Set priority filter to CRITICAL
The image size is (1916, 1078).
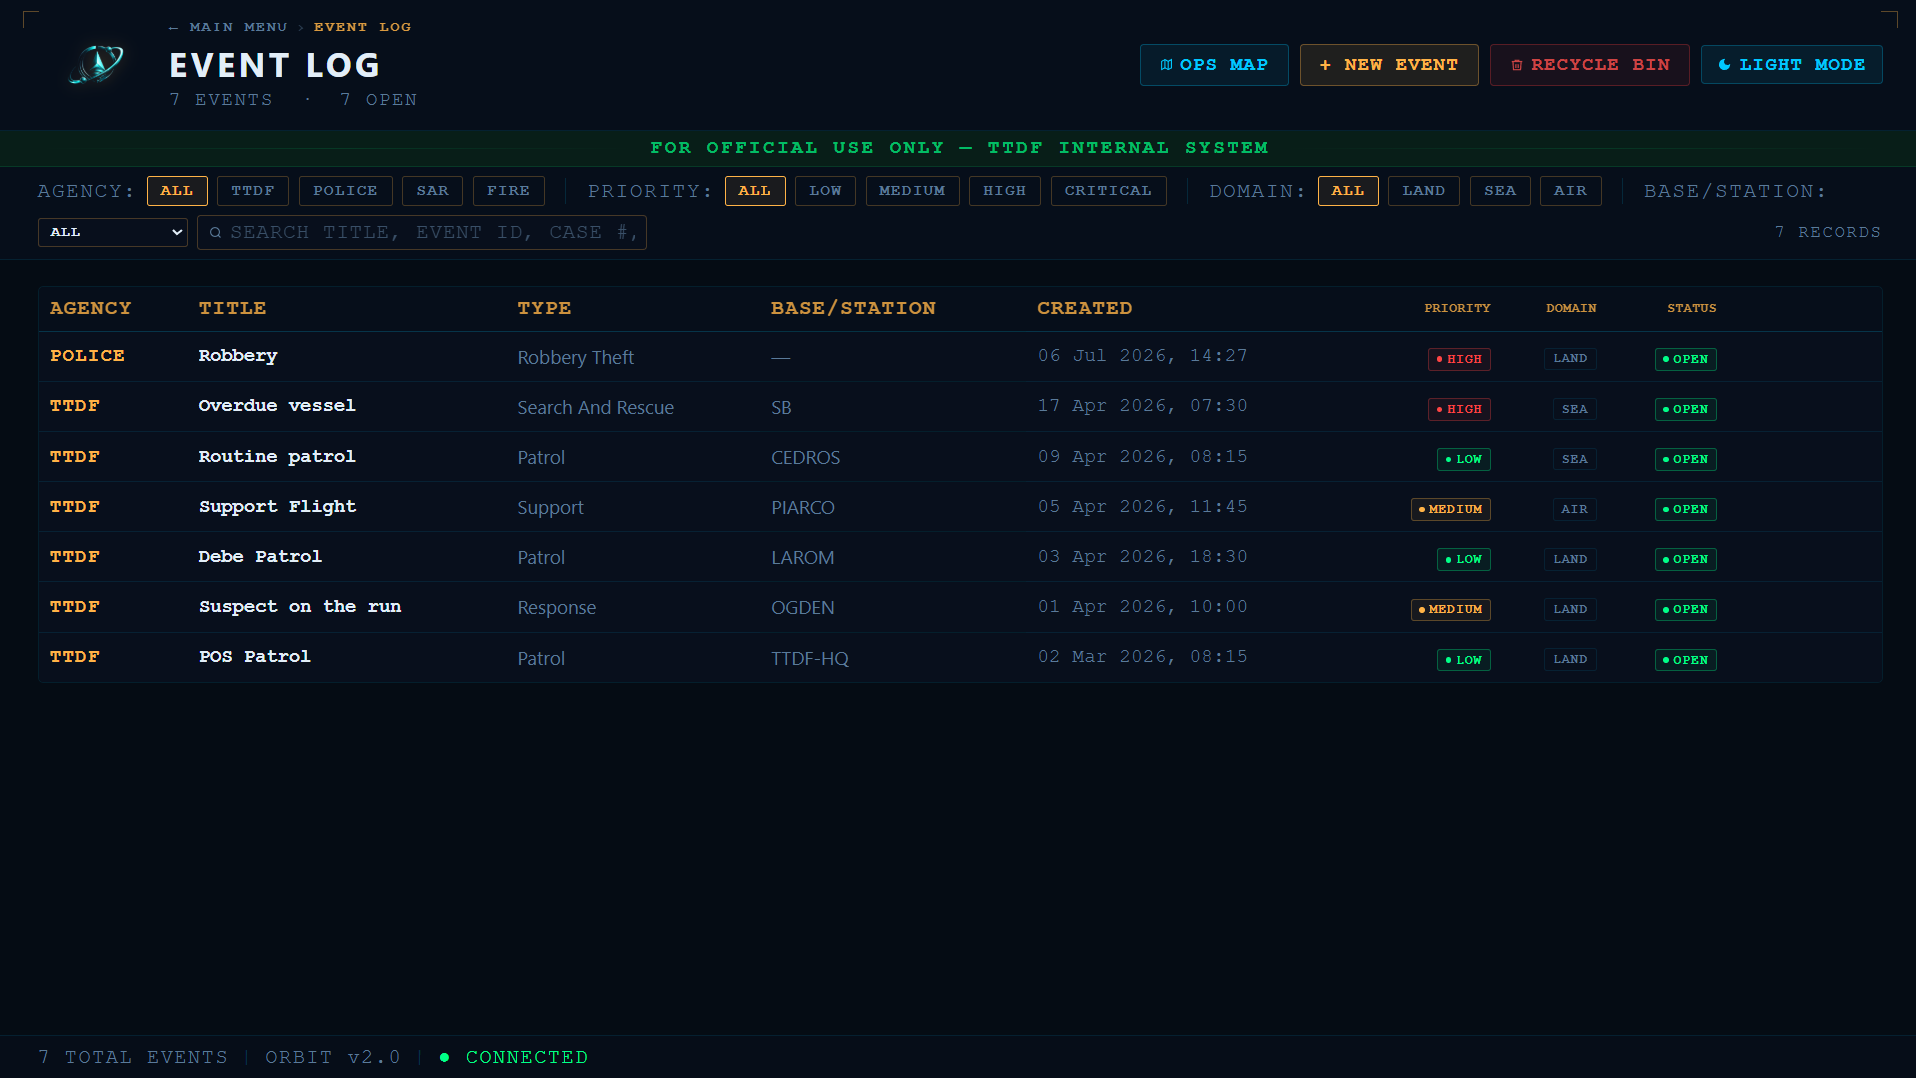pos(1108,191)
